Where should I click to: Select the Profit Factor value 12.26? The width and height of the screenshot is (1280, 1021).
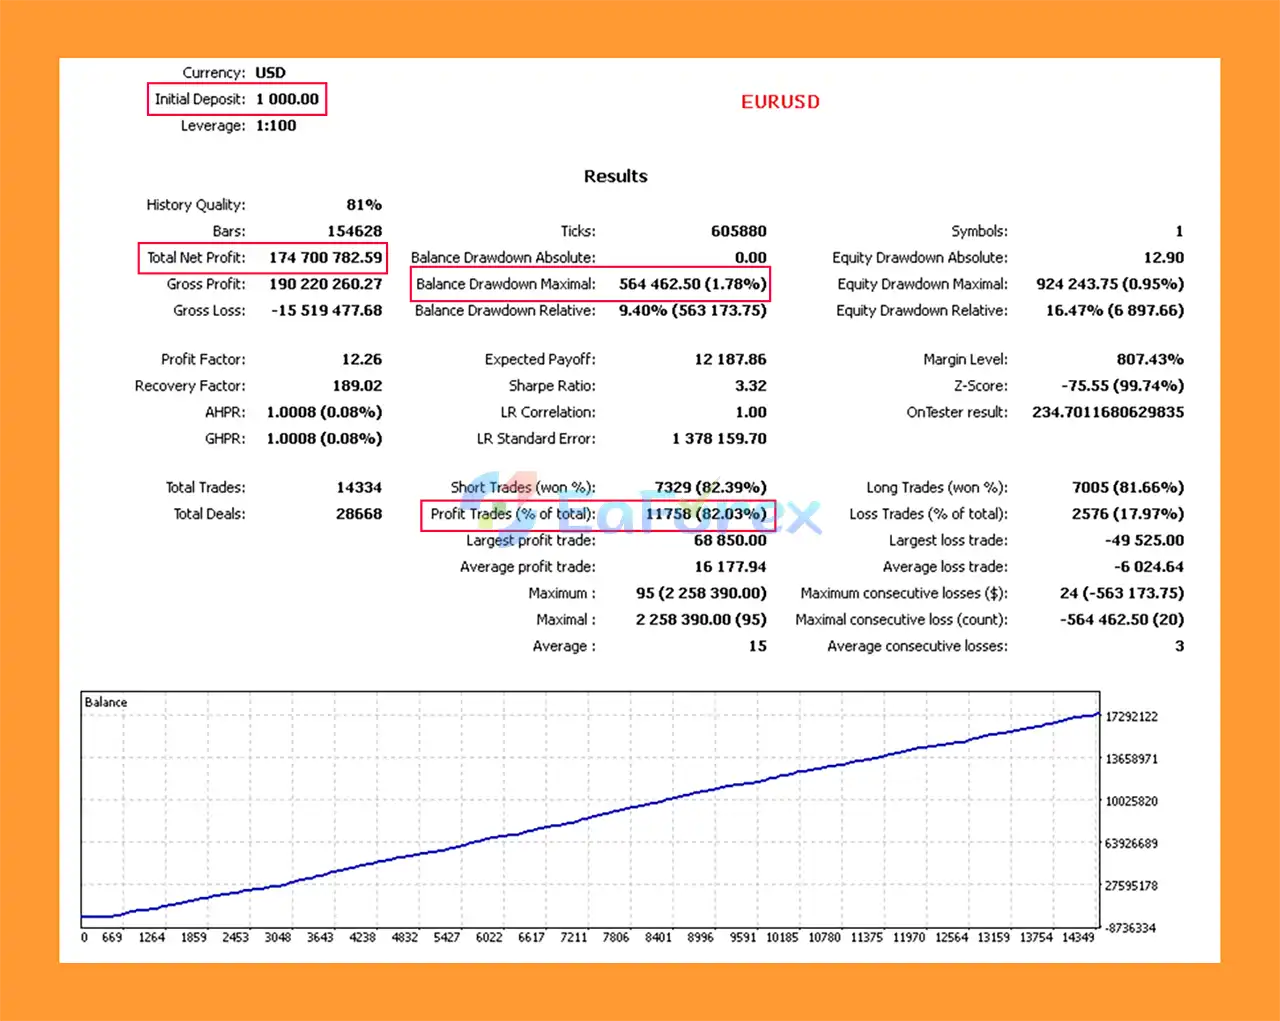(360, 358)
